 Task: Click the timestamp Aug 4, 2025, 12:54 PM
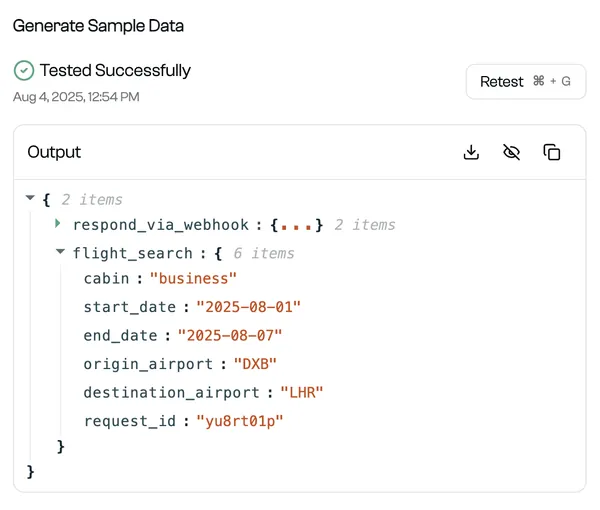point(76,97)
